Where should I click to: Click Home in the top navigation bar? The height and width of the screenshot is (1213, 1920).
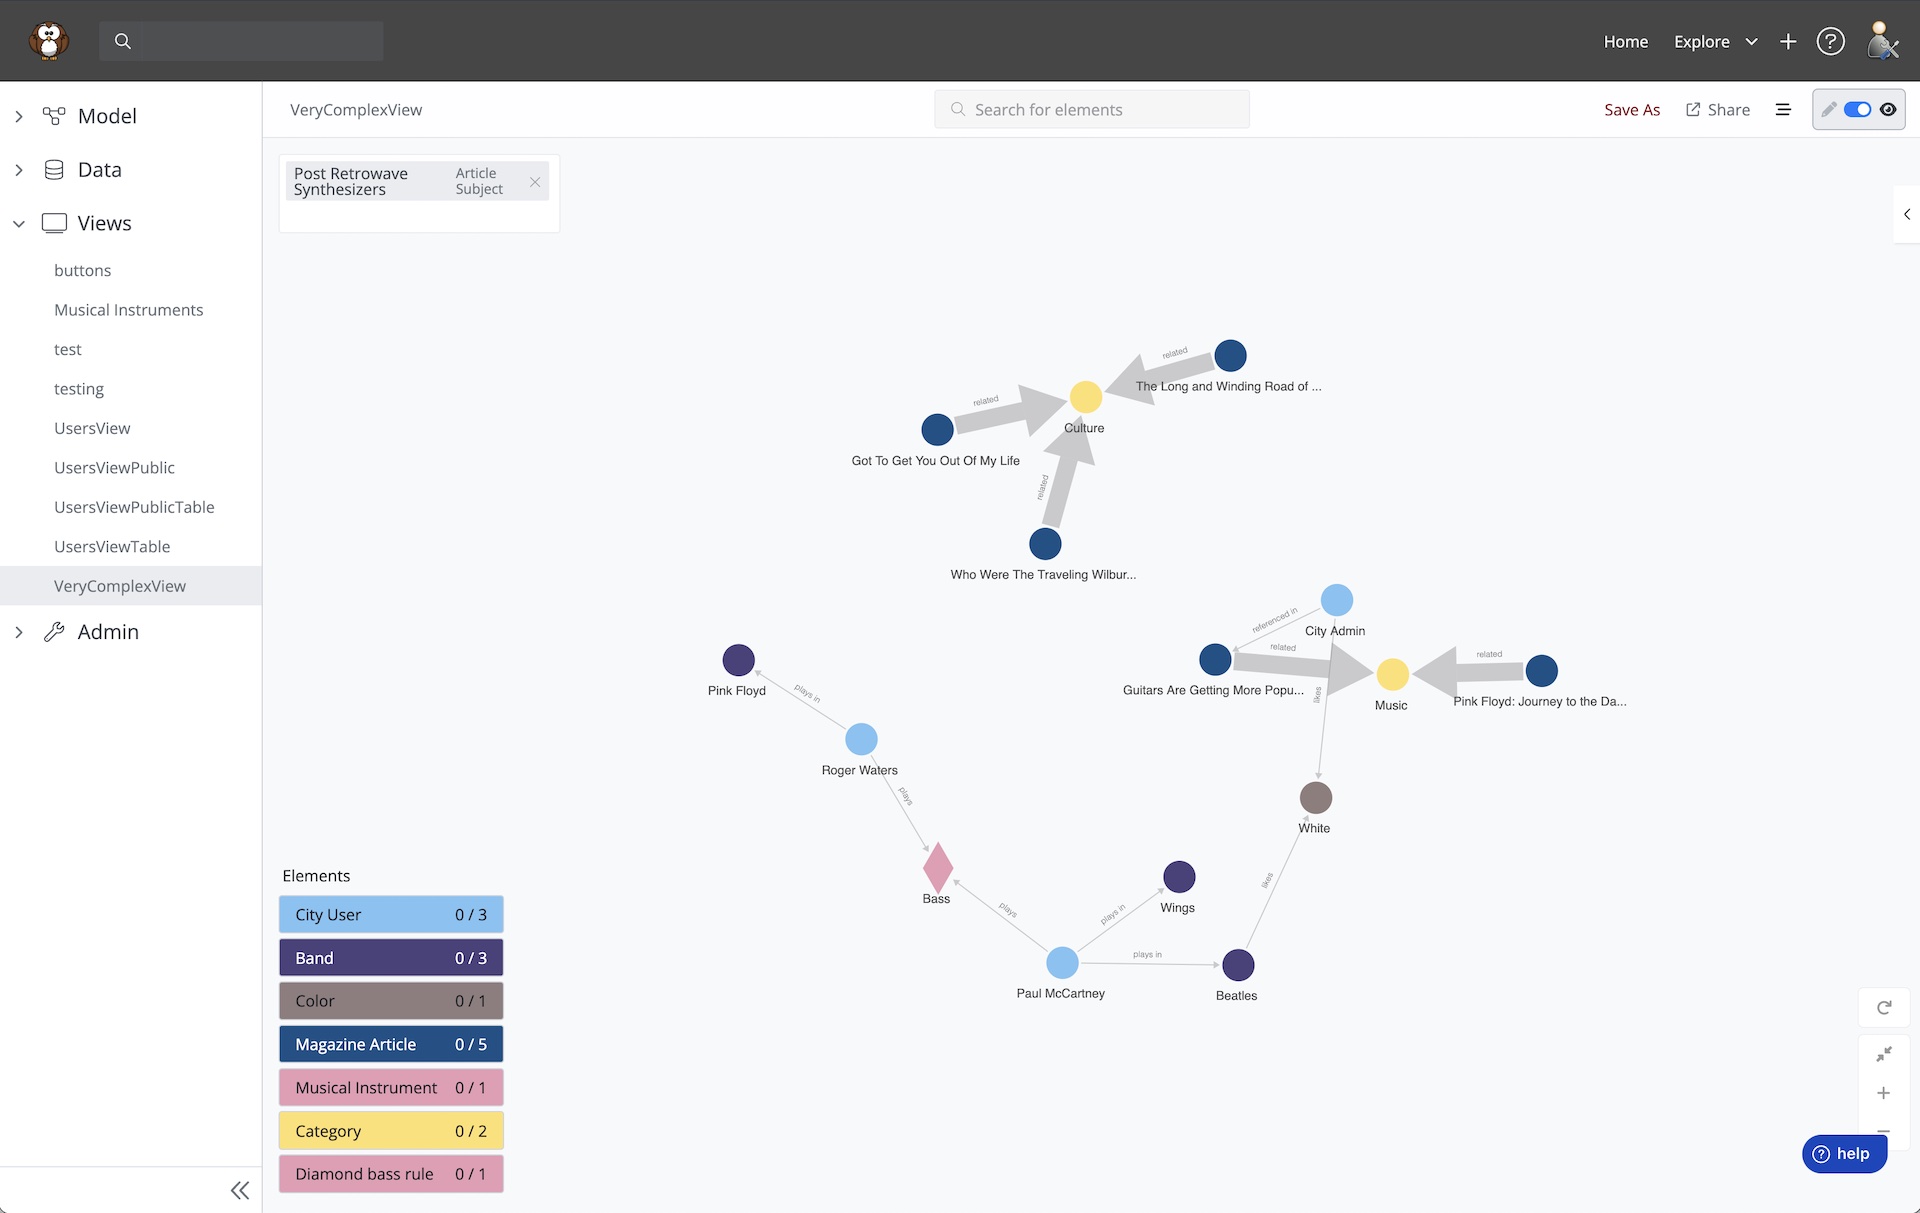1625,39
